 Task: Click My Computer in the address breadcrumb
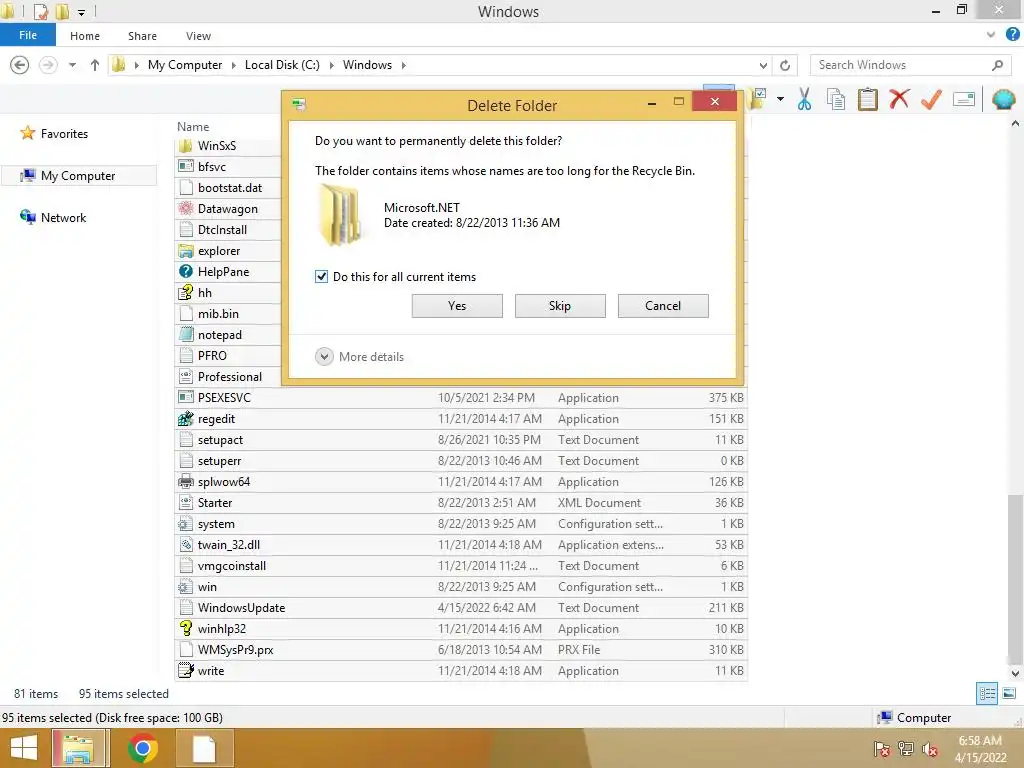click(185, 65)
